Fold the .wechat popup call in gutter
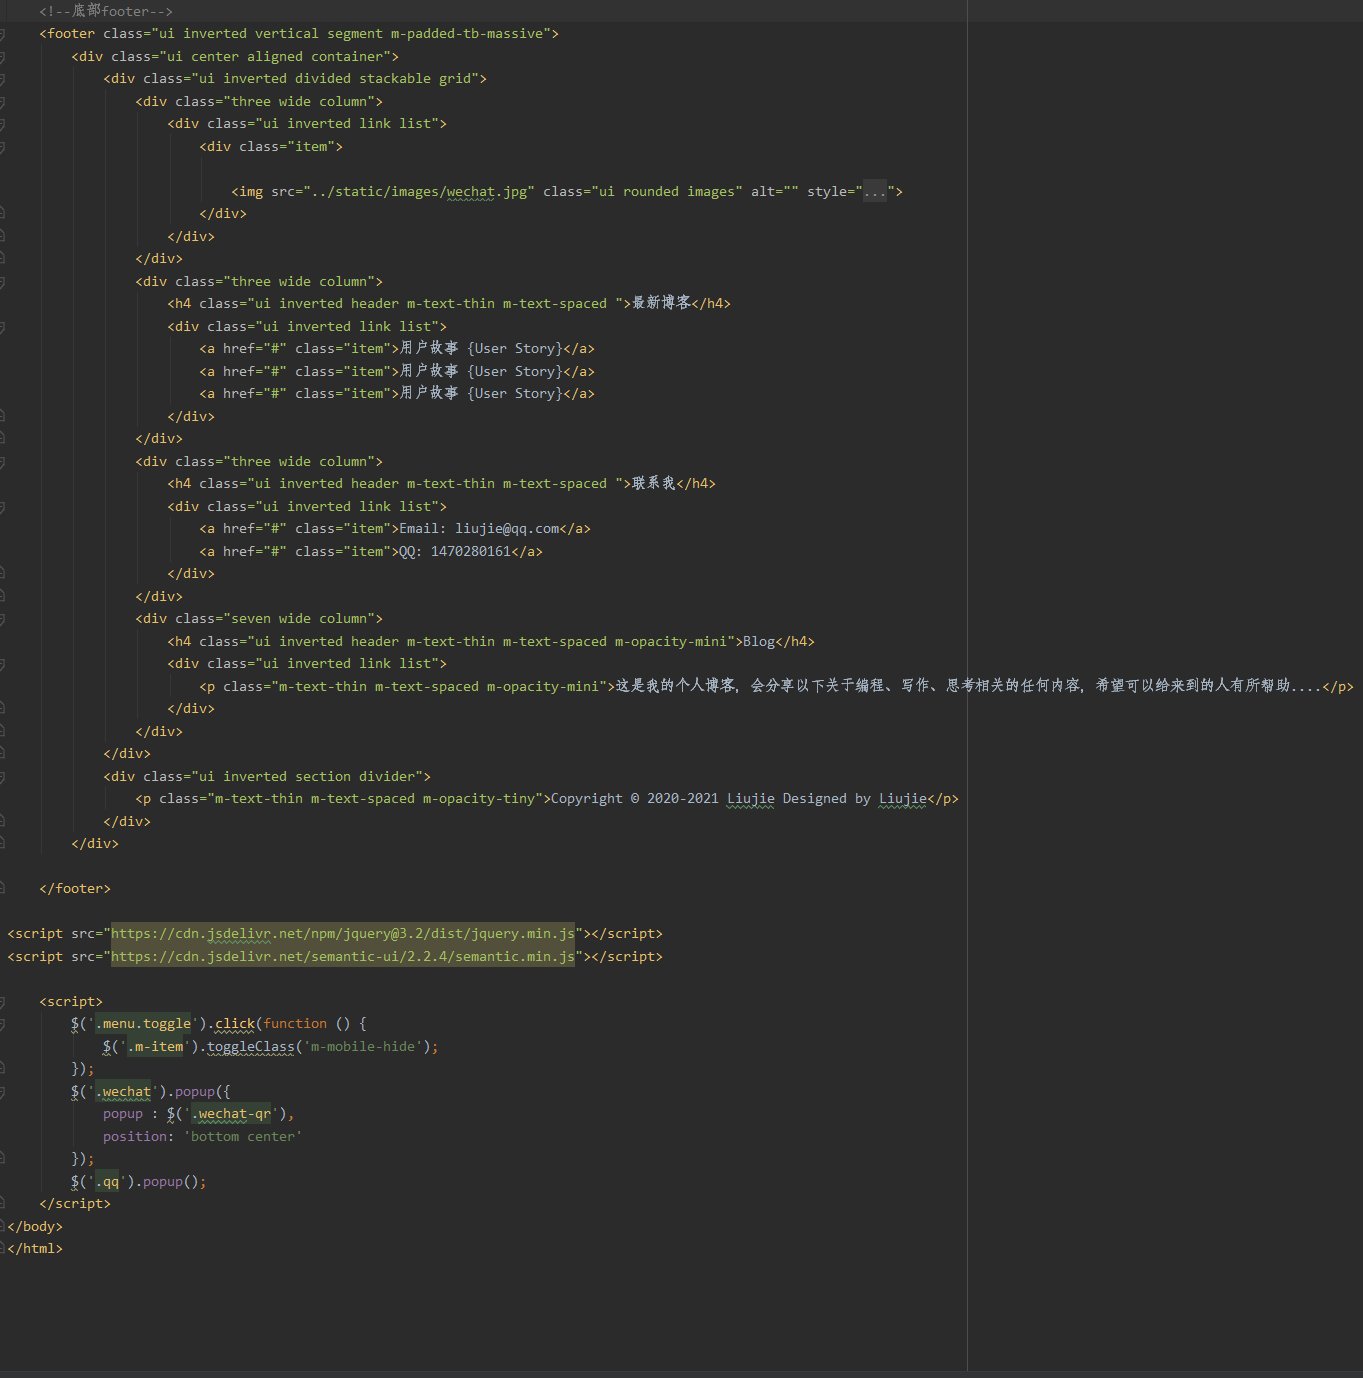The height and width of the screenshot is (1378, 1363). click(3, 1092)
